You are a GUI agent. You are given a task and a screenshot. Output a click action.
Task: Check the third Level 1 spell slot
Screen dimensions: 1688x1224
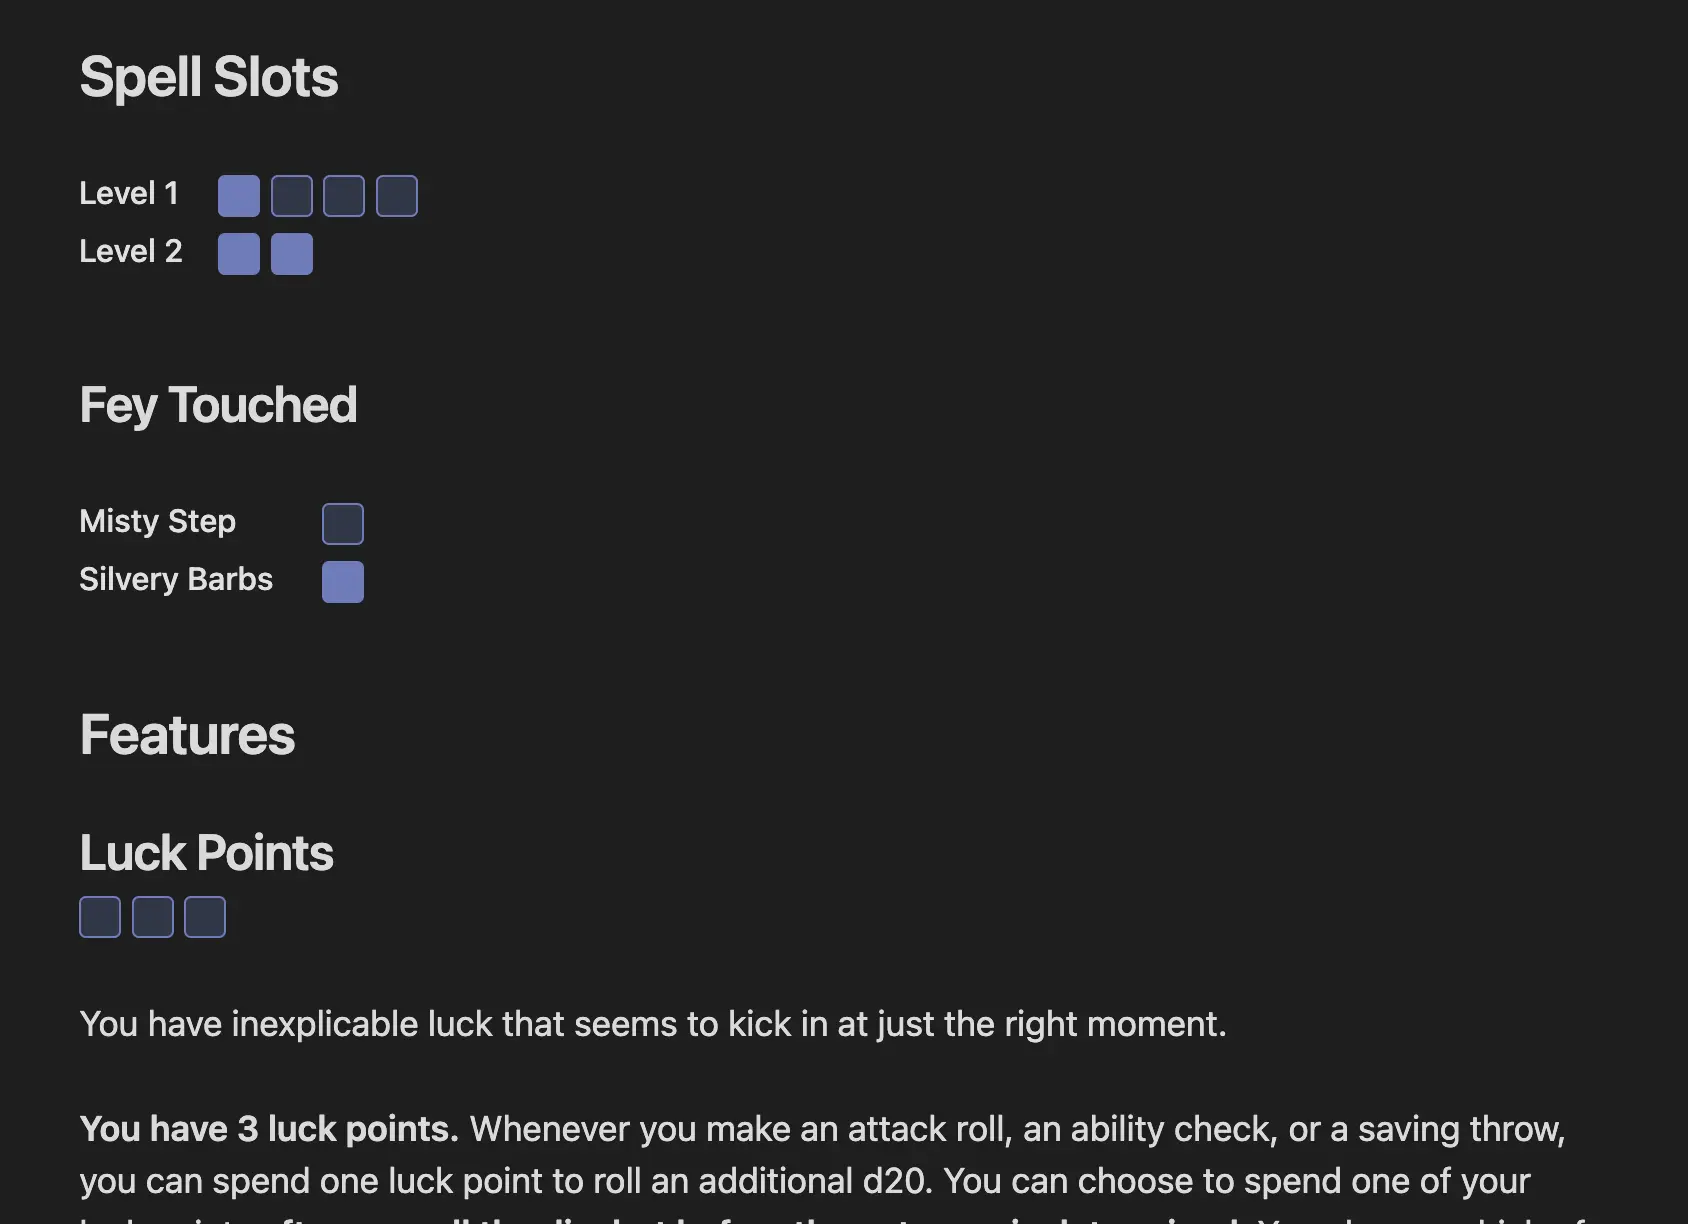tap(344, 196)
